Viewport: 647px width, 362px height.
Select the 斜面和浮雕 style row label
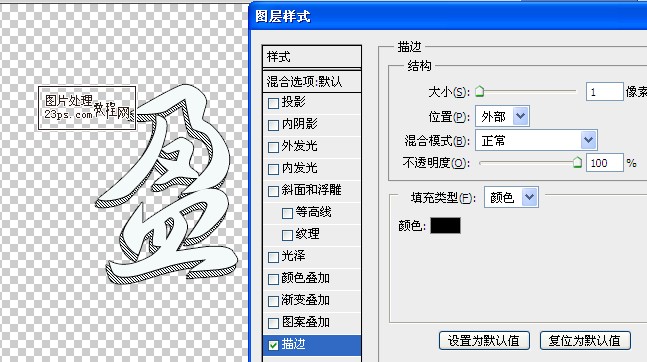pyautogui.click(x=312, y=190)
